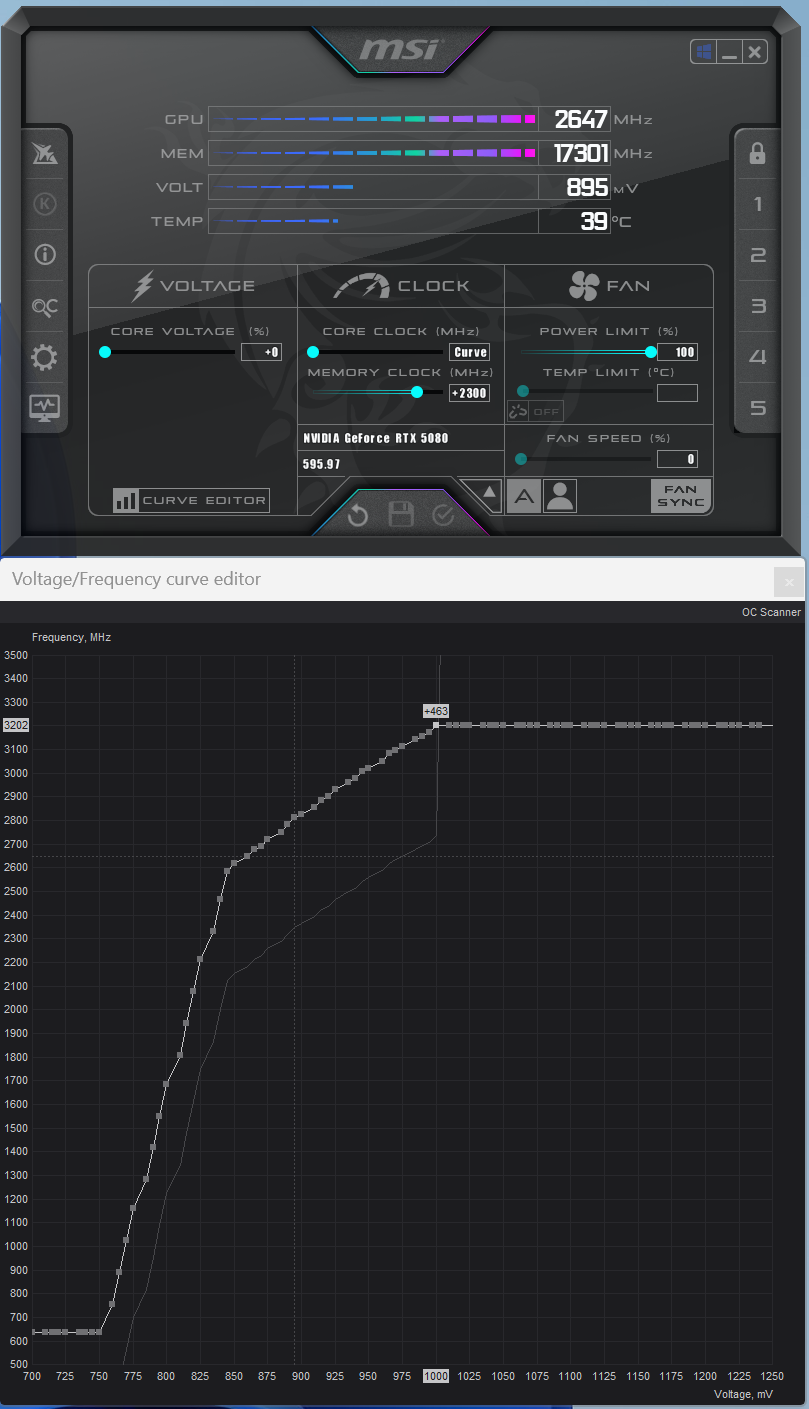Screen dimensions: 809x1409
Task: Click the information icon in left sidebar
Action: pos(45,254)
